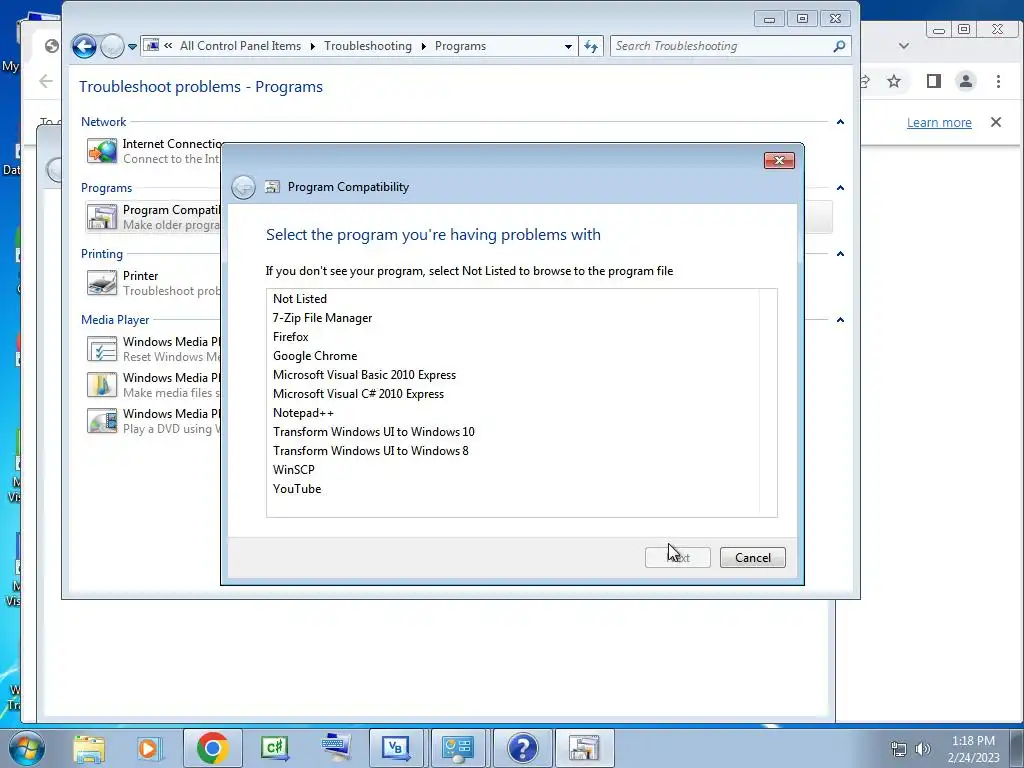Click All Control Panel Items breadcrumb
The height and width of the screenshot is (768, 1024).
(240, 46)
